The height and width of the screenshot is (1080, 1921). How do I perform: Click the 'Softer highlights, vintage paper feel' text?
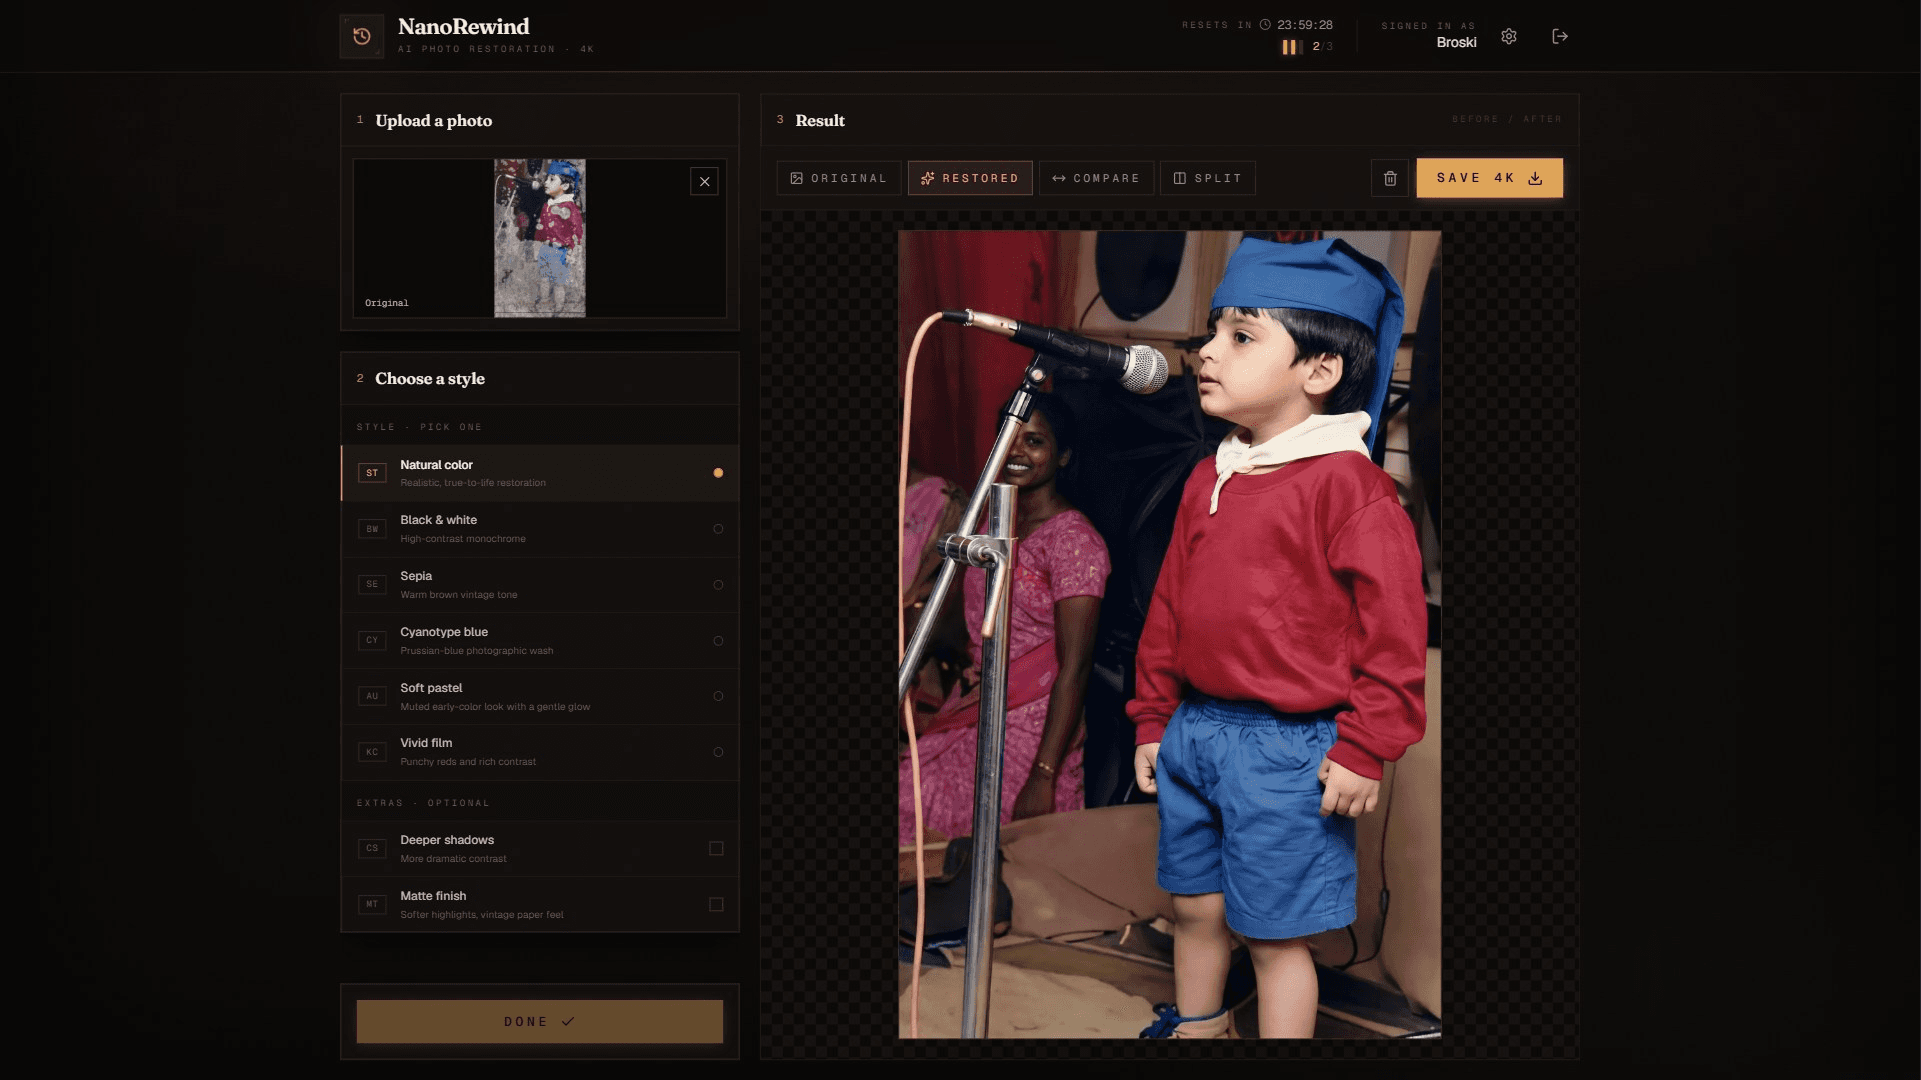click(482, 915)
